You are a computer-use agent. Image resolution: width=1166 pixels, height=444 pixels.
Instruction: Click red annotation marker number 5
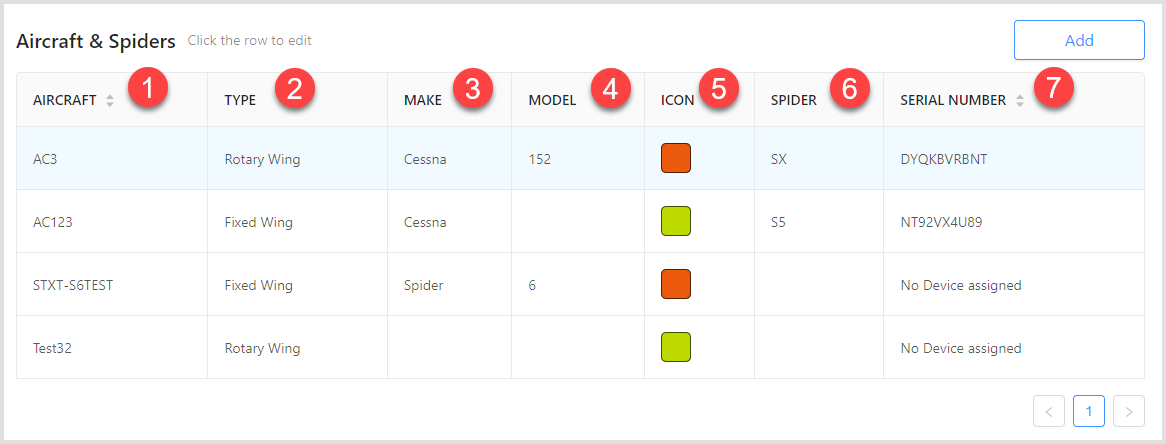[718, 89]
